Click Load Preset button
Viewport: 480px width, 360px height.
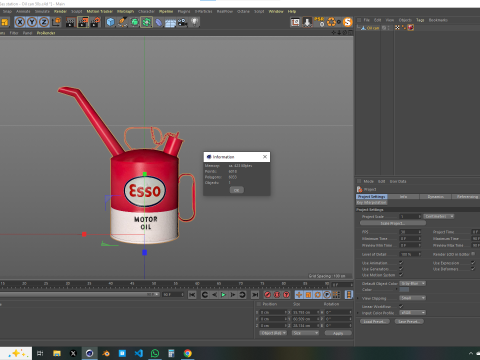pos(375,321)
